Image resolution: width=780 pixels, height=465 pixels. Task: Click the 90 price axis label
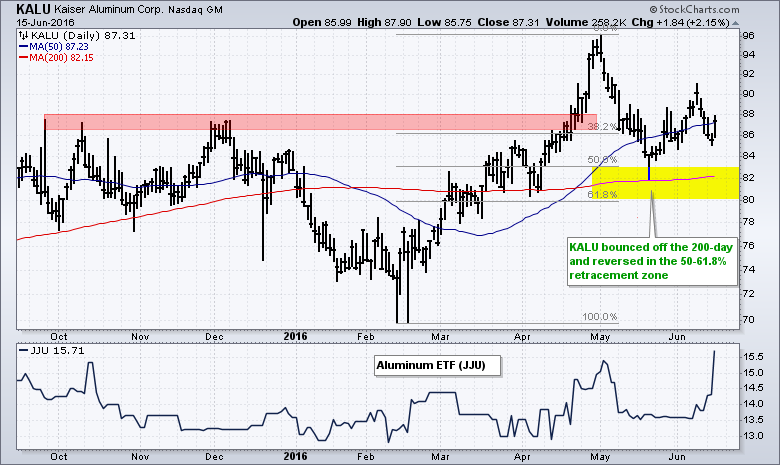[x=748, y=94]
